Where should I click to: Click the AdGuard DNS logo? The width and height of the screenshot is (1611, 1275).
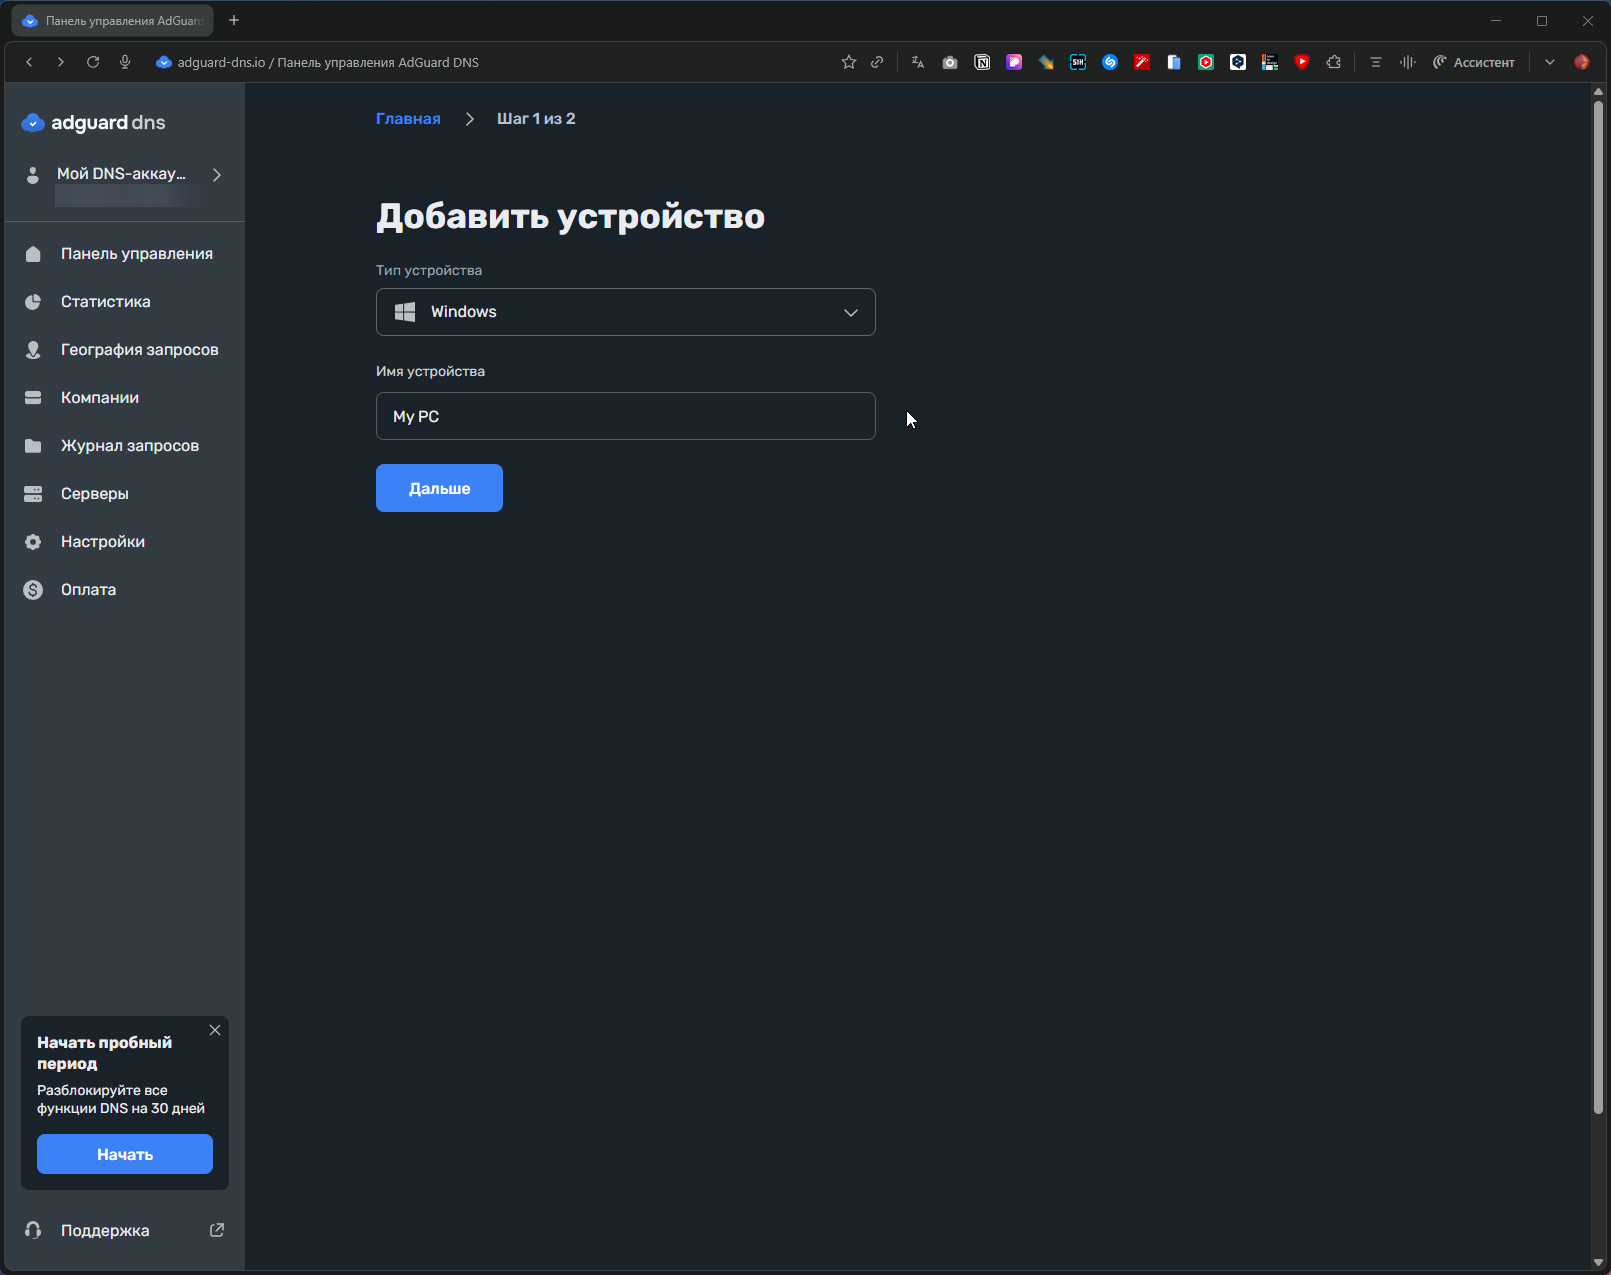tap(93, 123)
